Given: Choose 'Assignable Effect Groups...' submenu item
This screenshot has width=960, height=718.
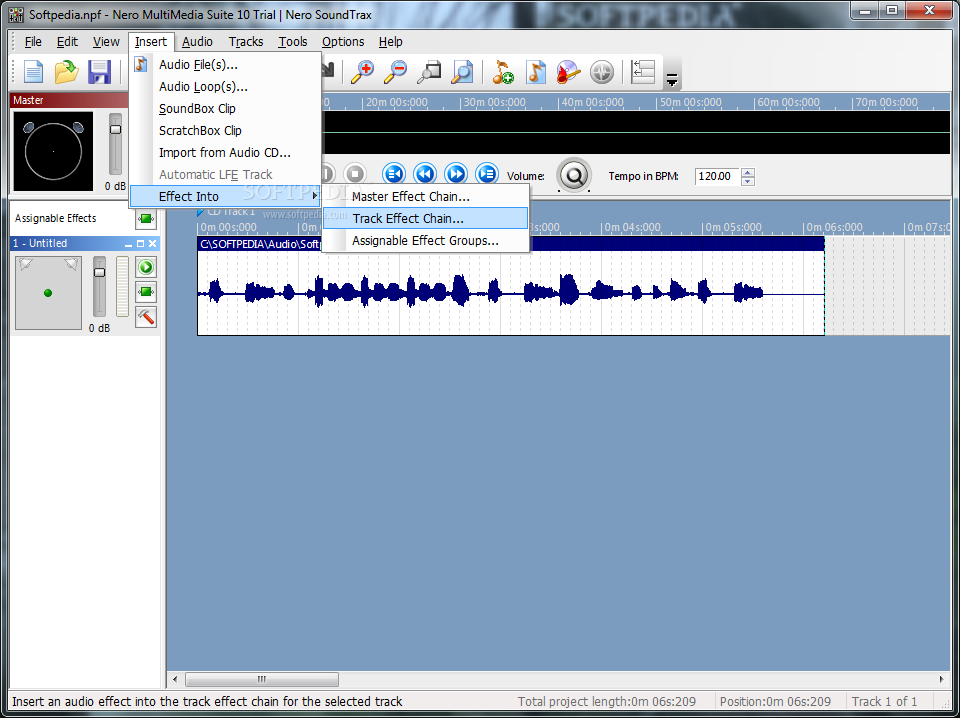Looking at the screenshot, I should point(426,241).
